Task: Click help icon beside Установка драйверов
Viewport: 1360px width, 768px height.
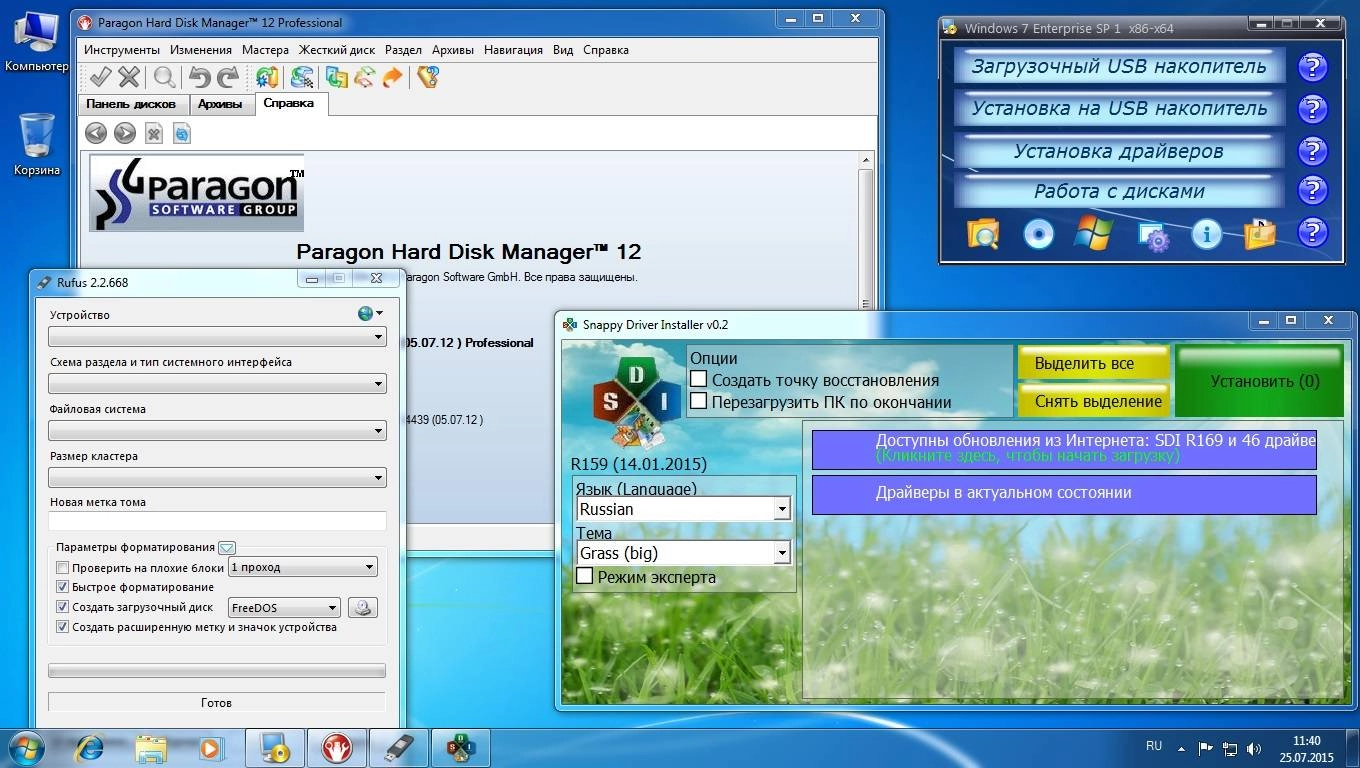Action: pos(1312,151)
